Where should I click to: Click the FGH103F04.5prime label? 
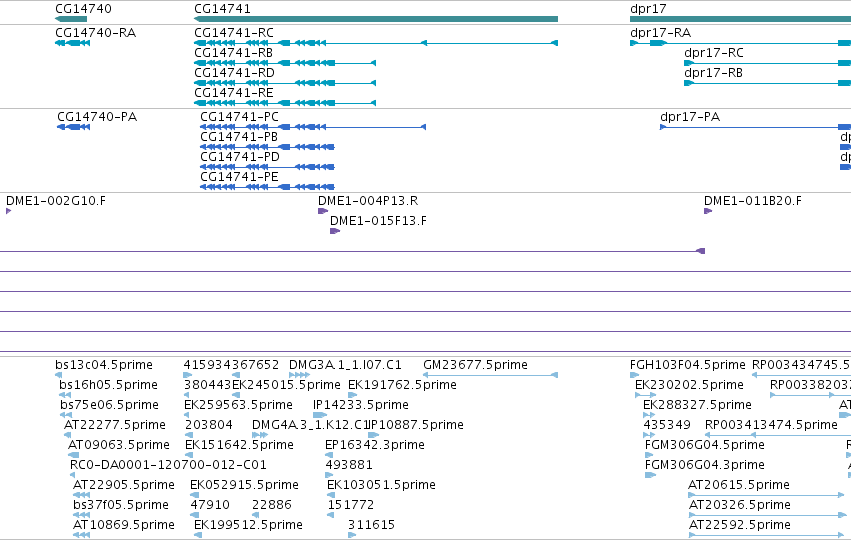pyautogui.click(x=688, y=365)
